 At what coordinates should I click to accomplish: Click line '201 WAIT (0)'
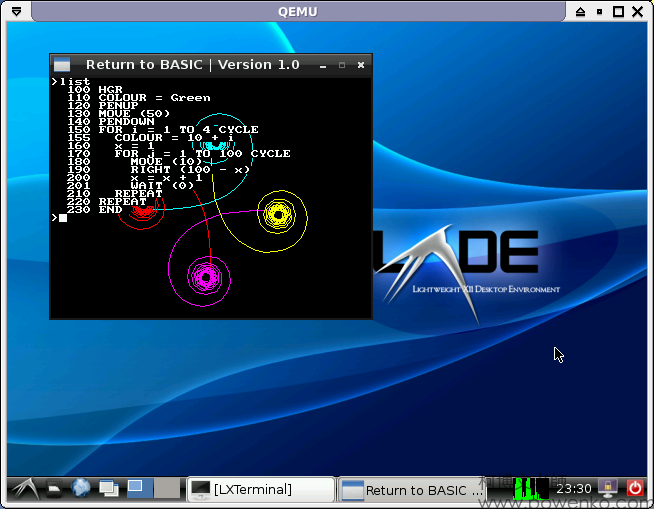[x=131, y=185]
